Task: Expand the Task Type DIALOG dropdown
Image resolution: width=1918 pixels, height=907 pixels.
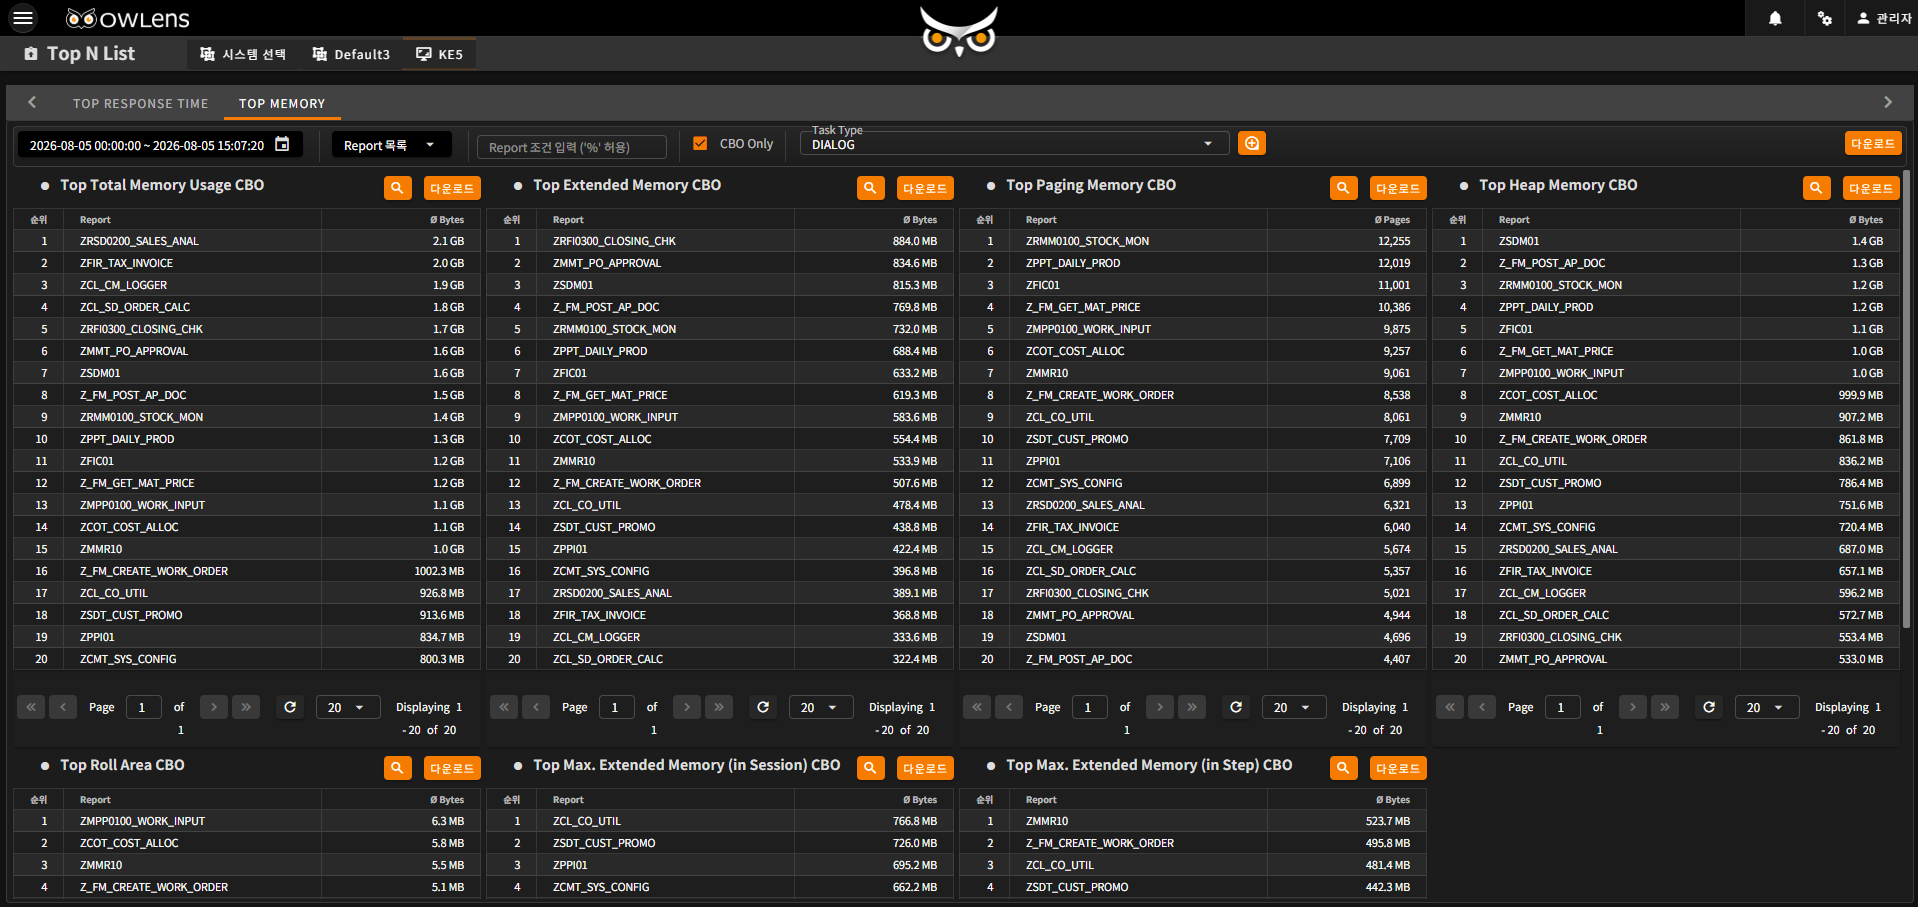Action: pos(1013,144)
